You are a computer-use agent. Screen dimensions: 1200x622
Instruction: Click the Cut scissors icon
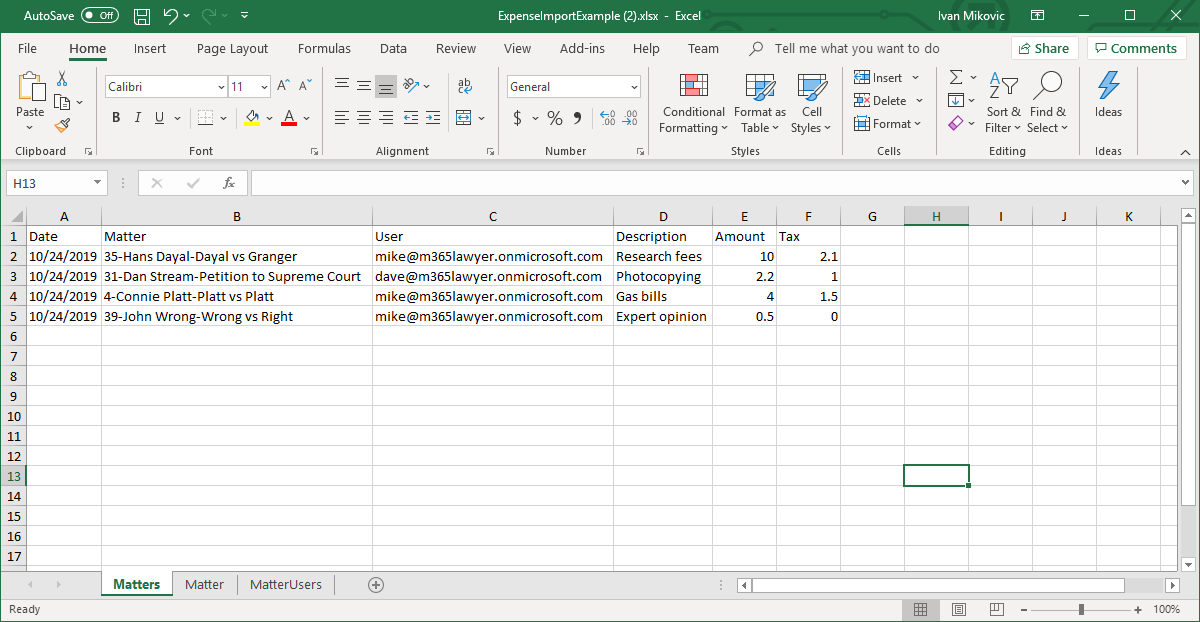[62, 79]
